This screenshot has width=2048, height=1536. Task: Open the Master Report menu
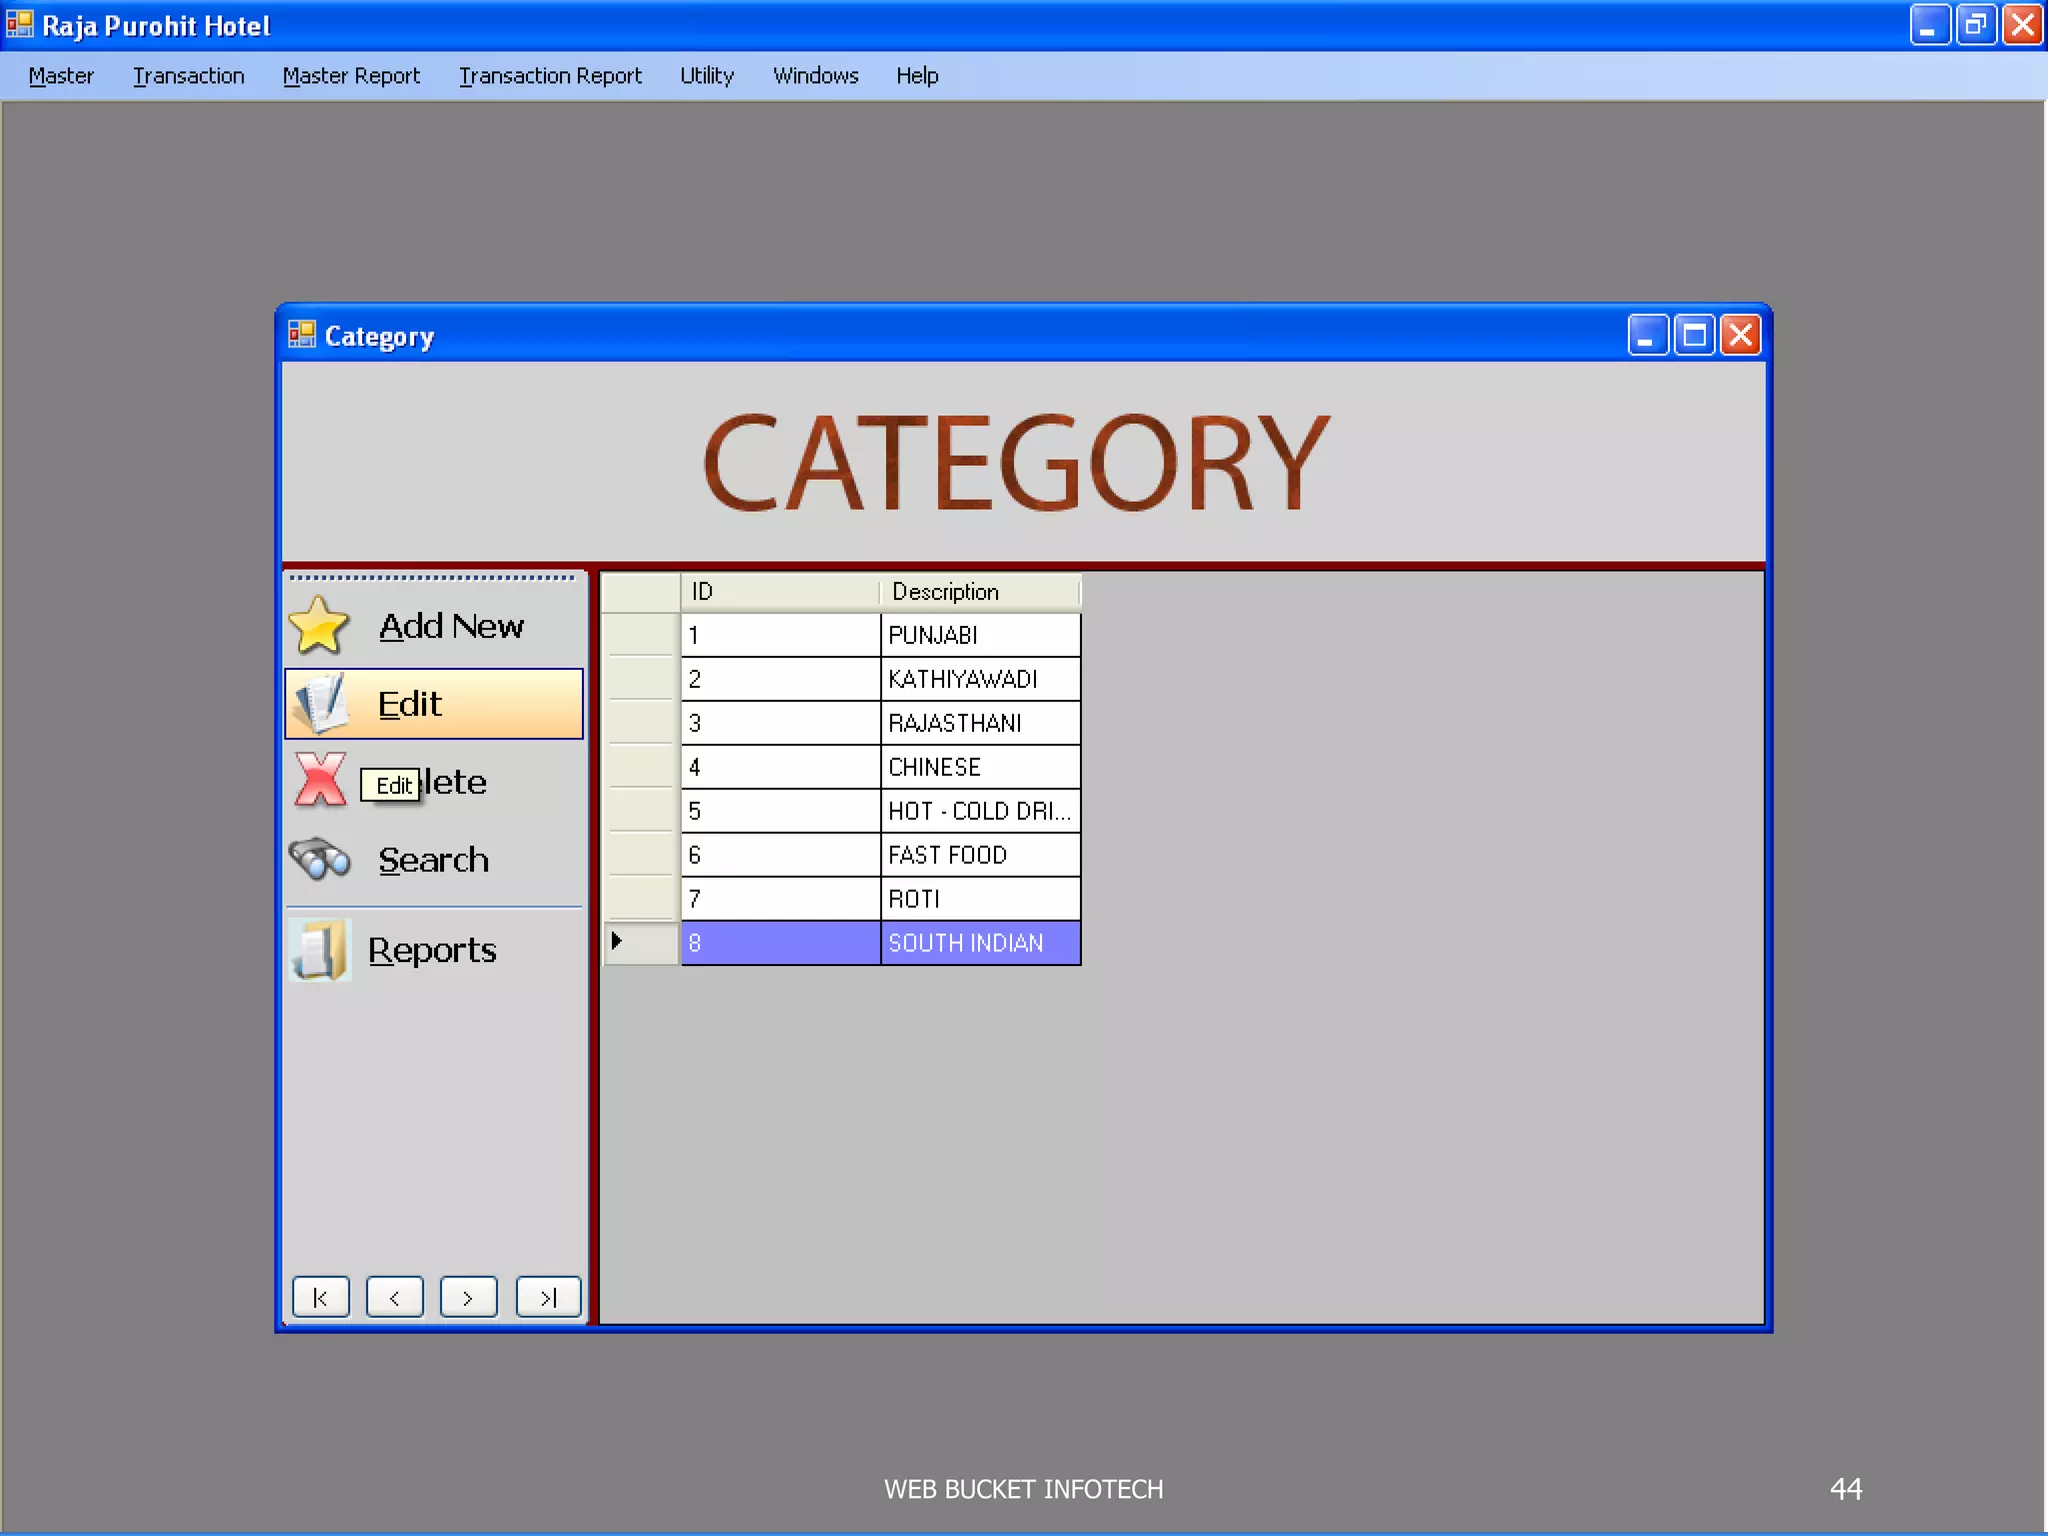pos(351,76)
